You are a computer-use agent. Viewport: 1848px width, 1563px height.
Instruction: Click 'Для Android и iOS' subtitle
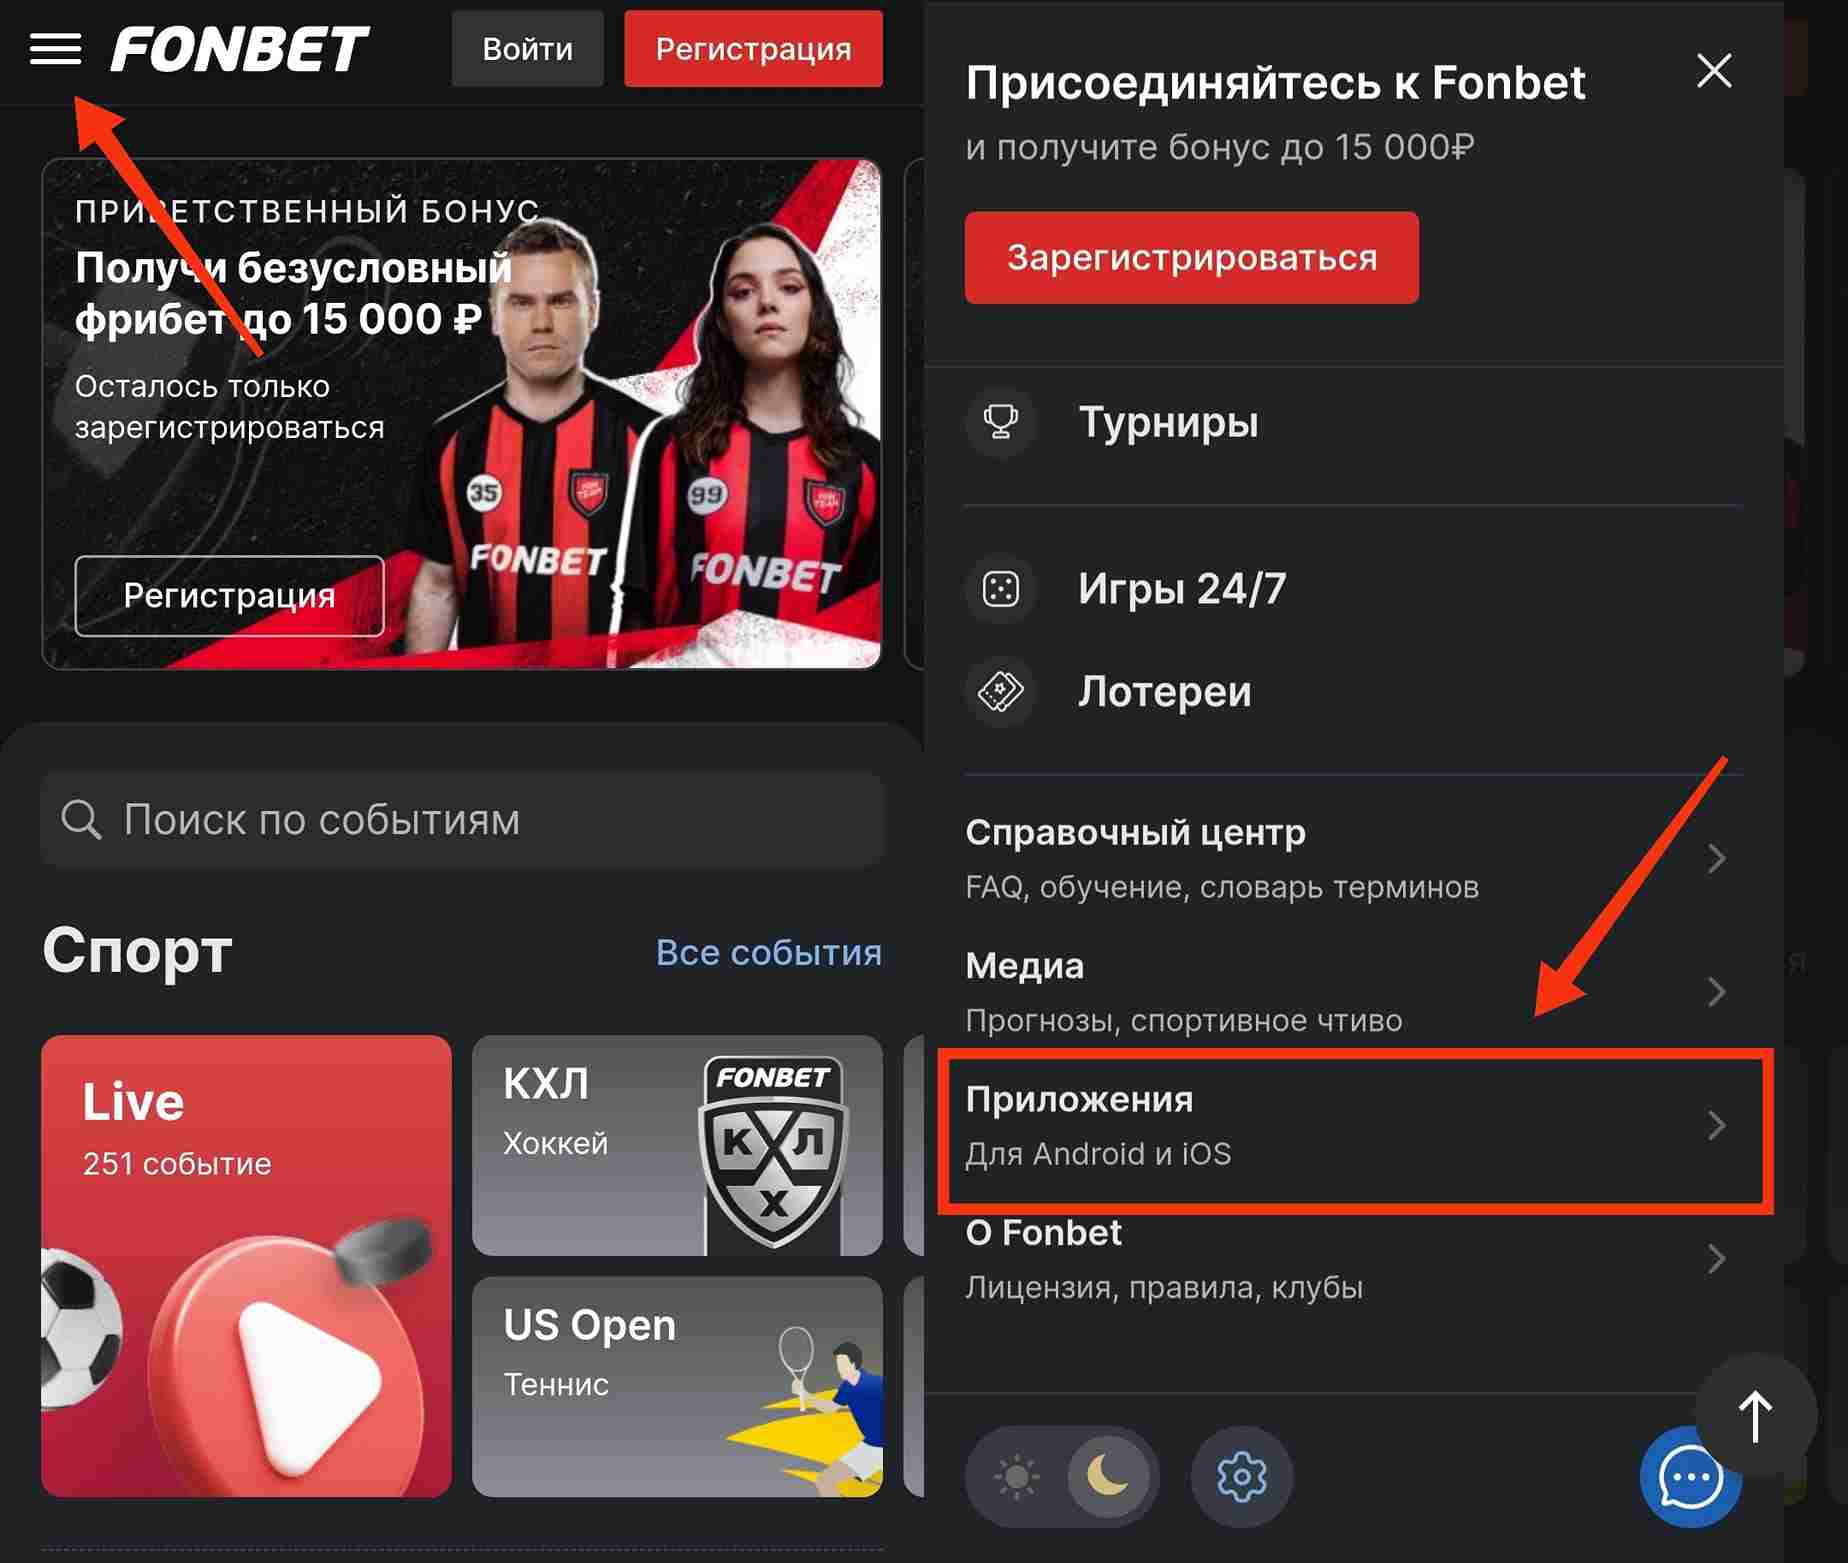pos(1098,1154)
